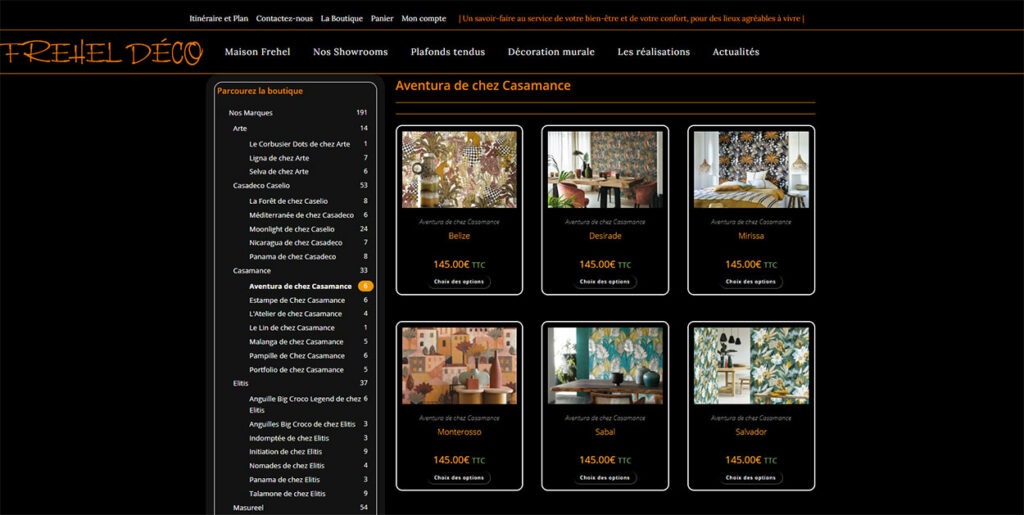Open the Décoration murale menu
Image resolution: width=1024 pixels, height=515 pixels.
tap(551, 52)
